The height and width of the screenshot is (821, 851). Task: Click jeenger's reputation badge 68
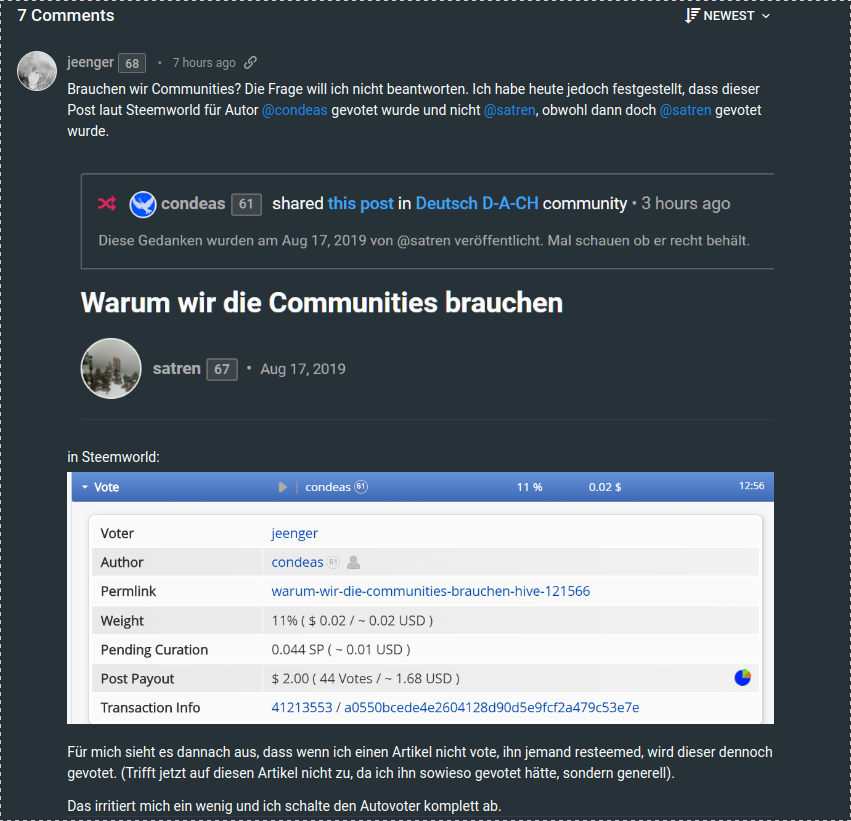(x=132, y=63)
